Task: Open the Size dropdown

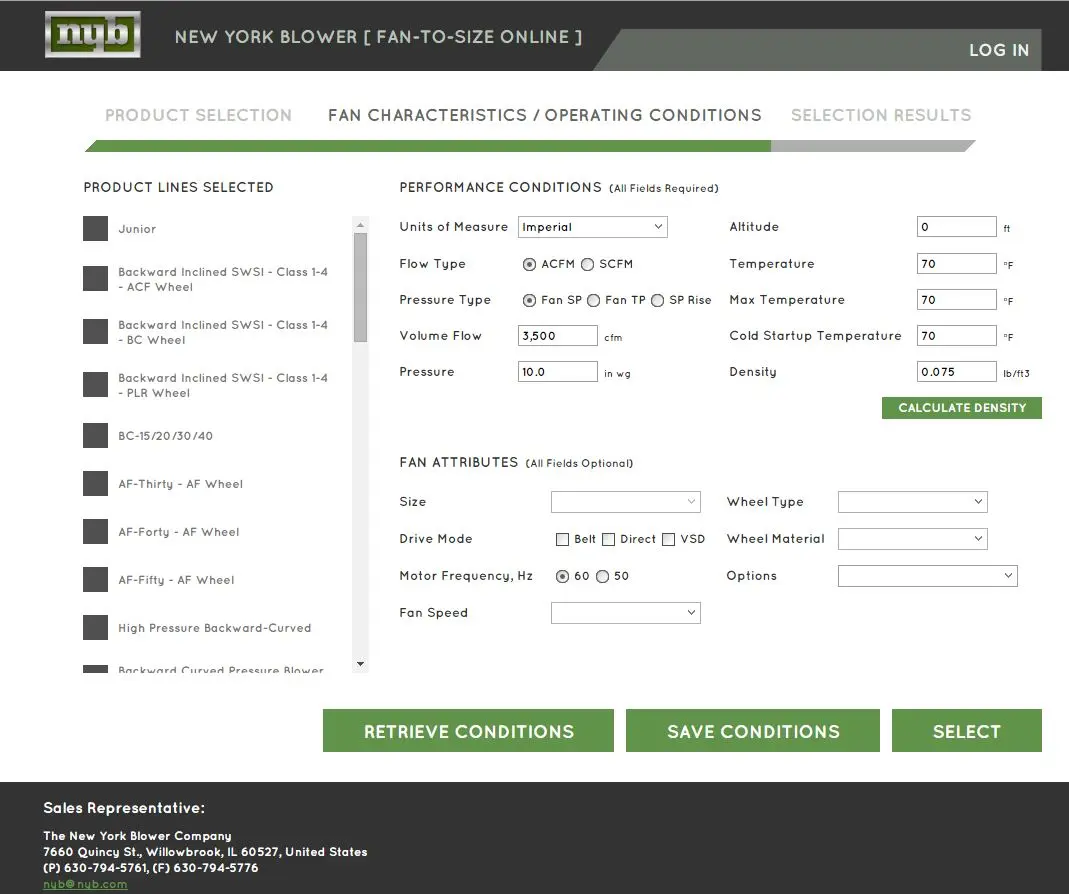Action: point(626,502)
